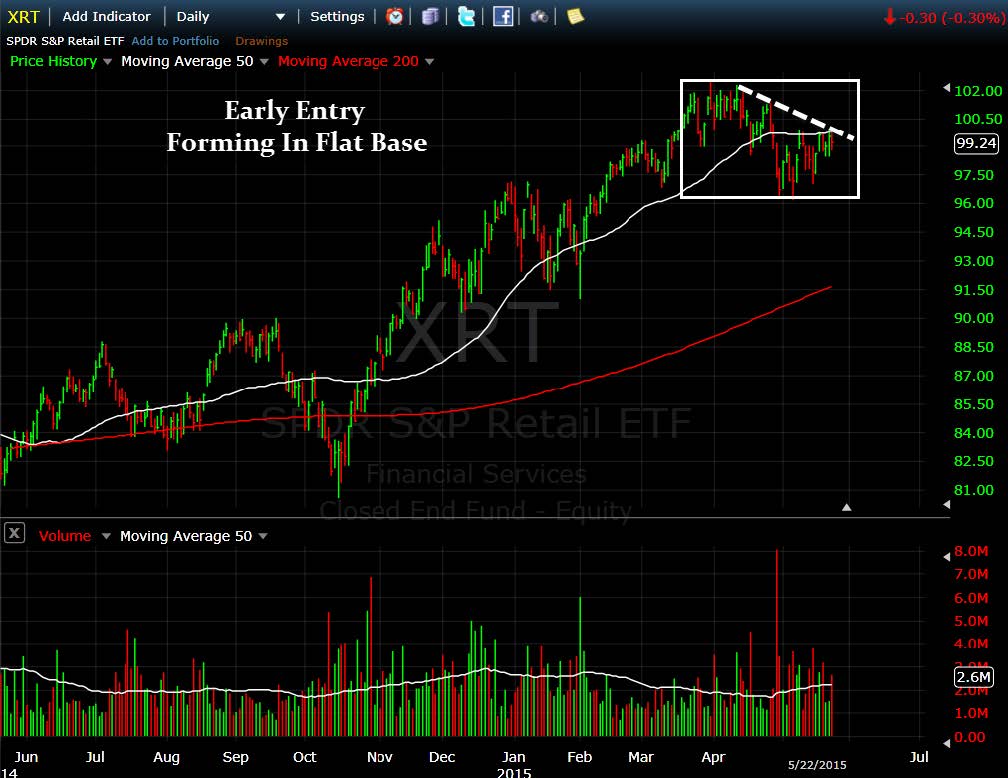Screen dimensions: 1008x778
Task: Click the 2.6M volume value tag
Action: click(x=973, y=677)
